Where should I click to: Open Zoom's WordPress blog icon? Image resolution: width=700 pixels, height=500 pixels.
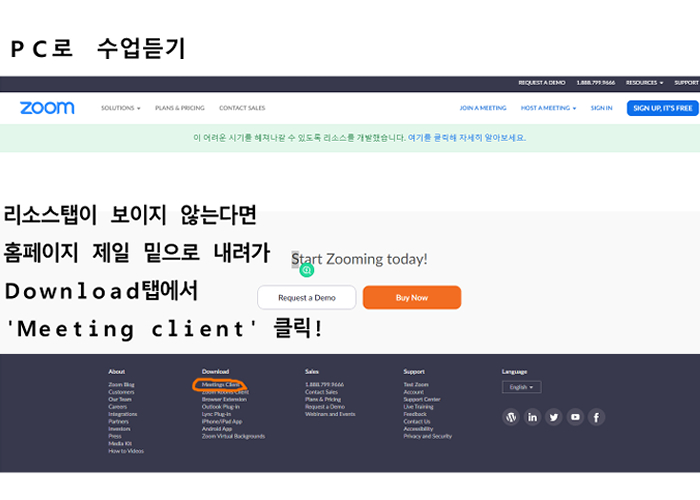(x=511, y=417)
